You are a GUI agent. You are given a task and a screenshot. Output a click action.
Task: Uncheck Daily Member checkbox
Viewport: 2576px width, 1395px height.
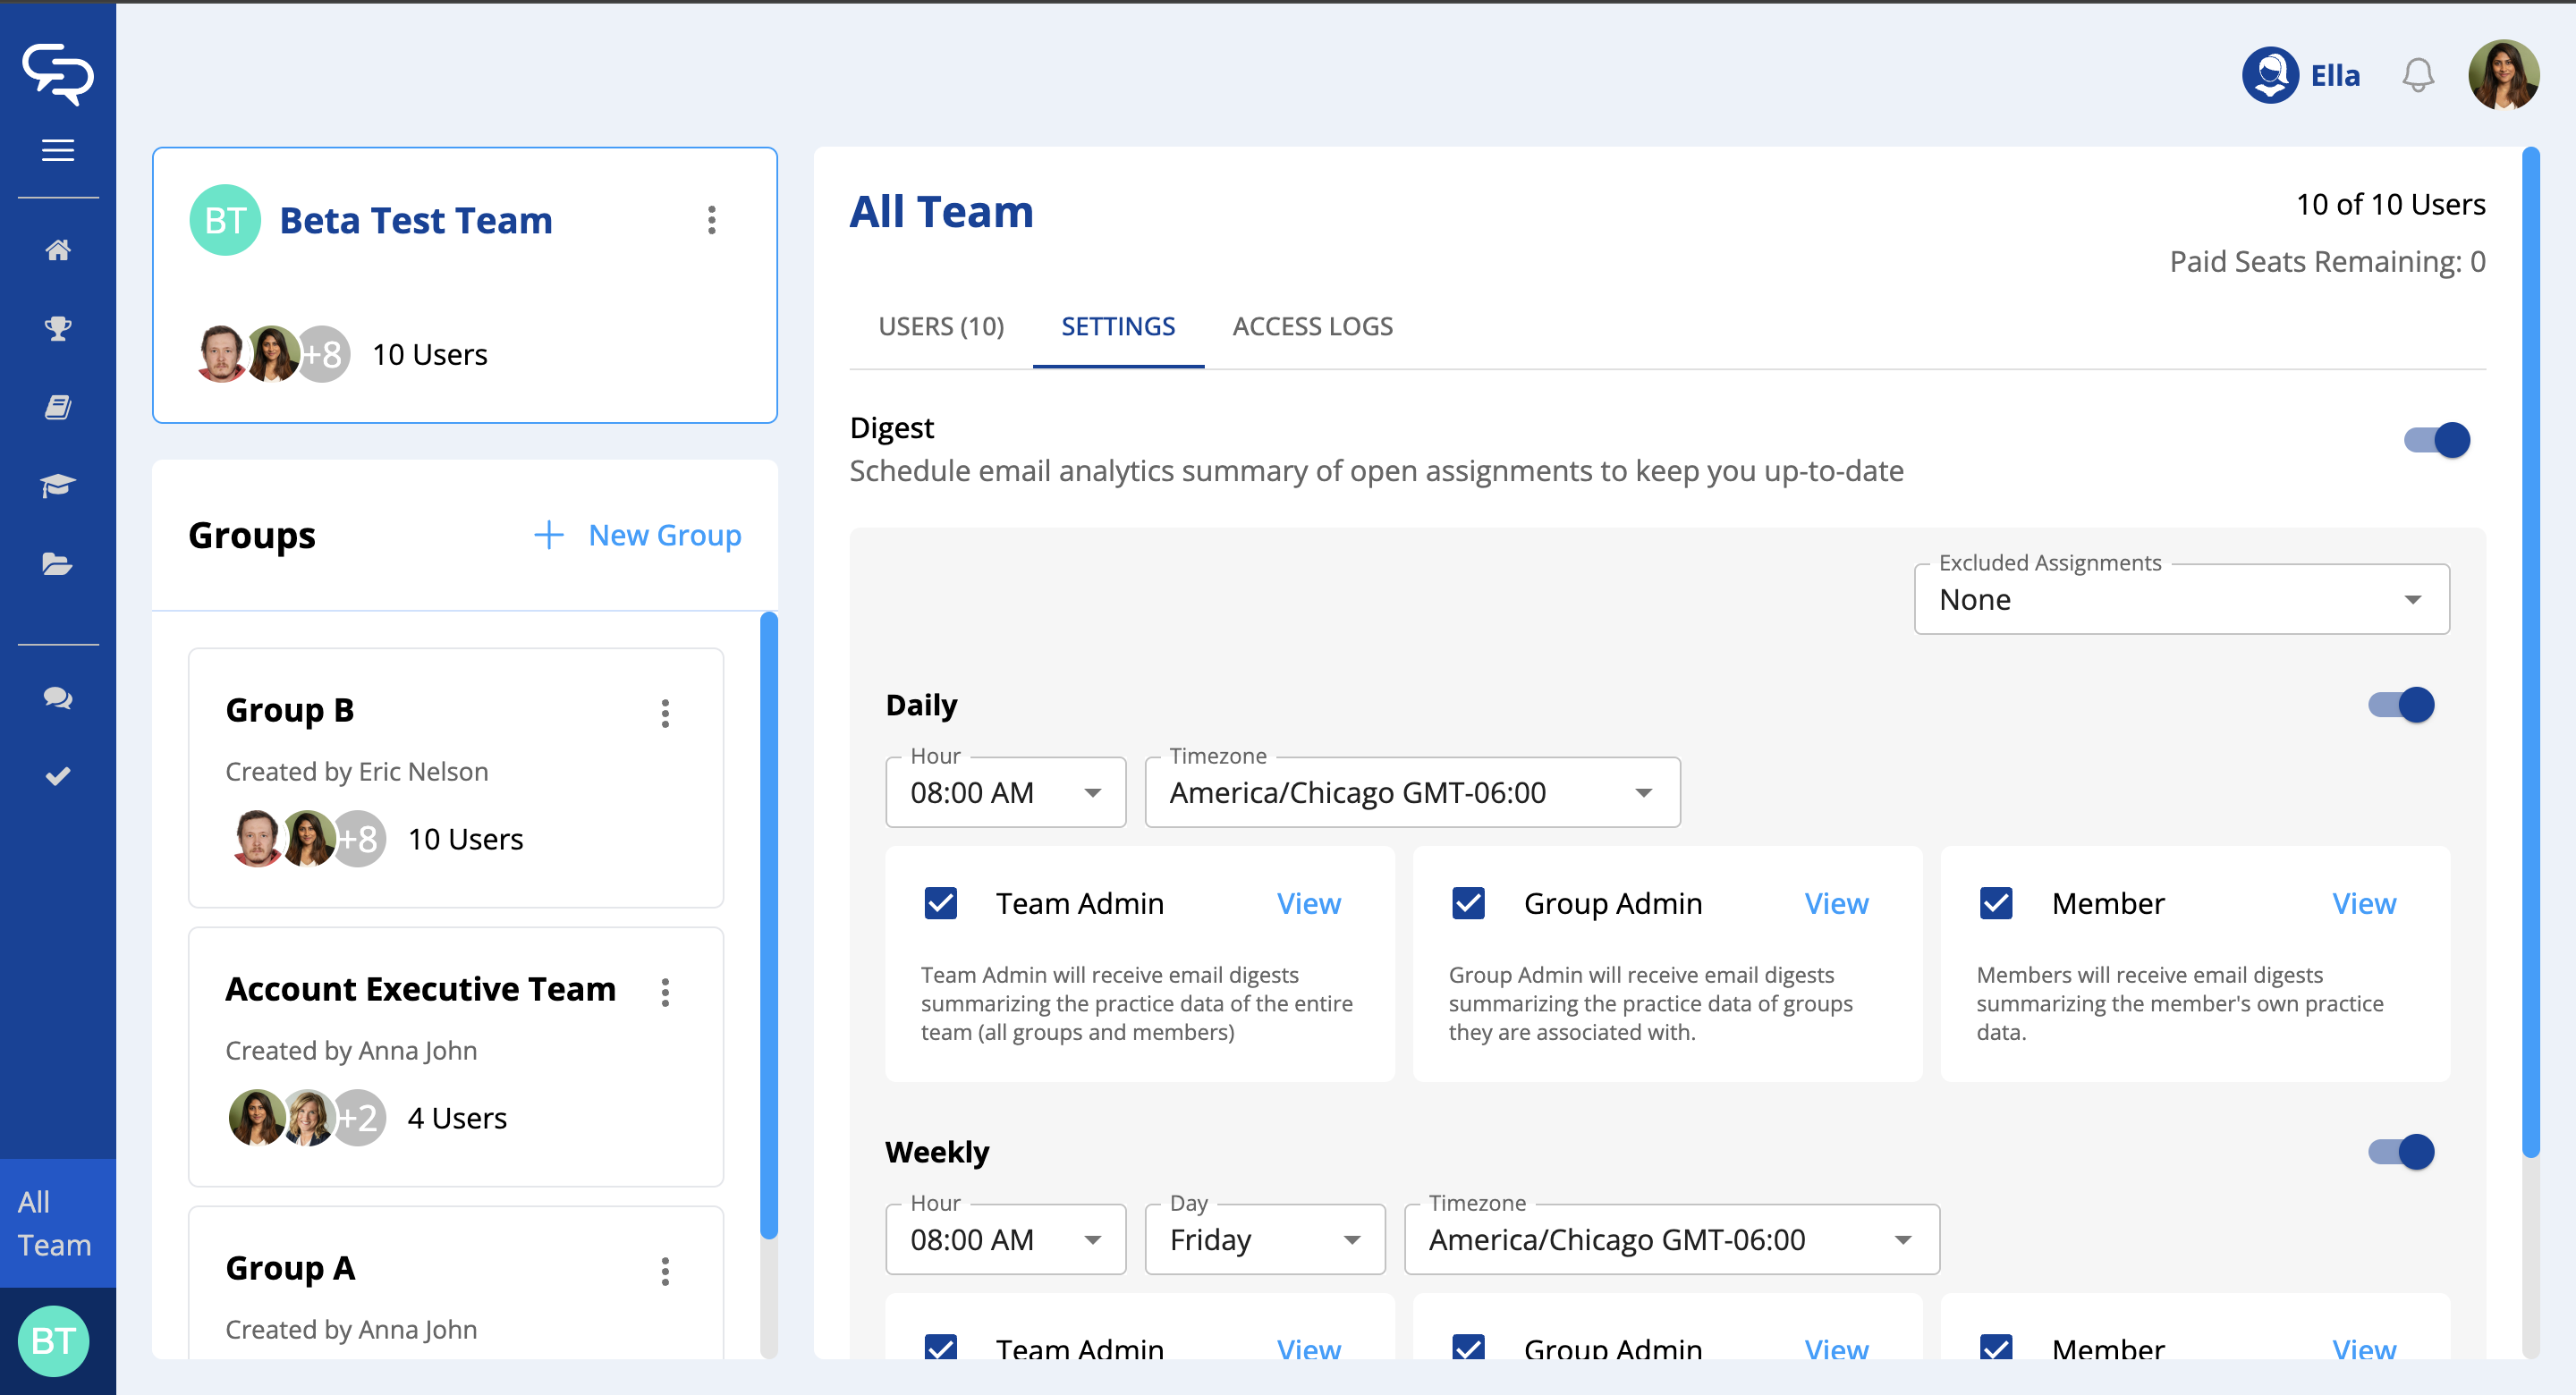click(1996, 903)
